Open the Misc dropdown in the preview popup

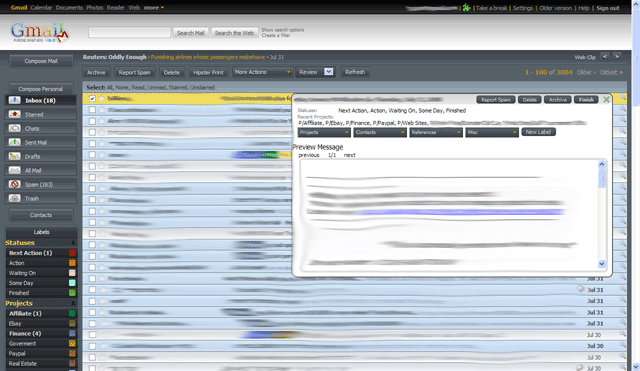pos(492,132)
